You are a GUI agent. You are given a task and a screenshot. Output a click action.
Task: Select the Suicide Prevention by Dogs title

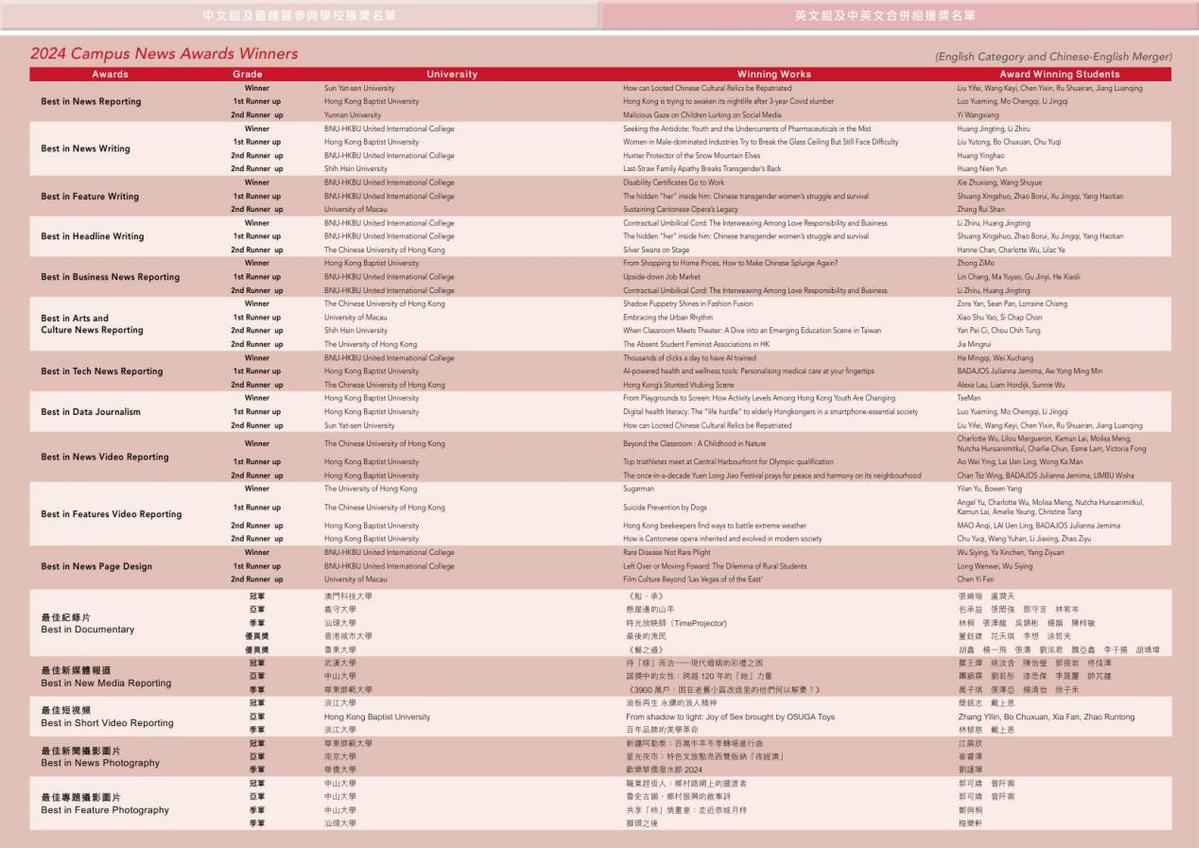[x=664, y=507]
